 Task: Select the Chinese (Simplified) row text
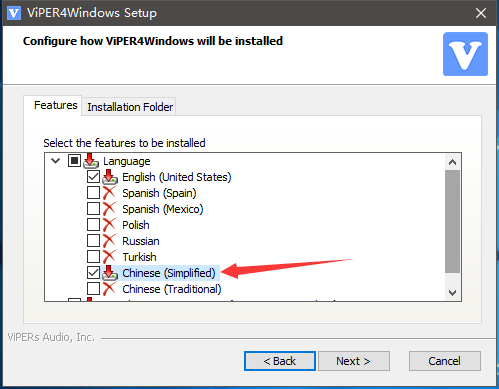(x=169, y=273)
